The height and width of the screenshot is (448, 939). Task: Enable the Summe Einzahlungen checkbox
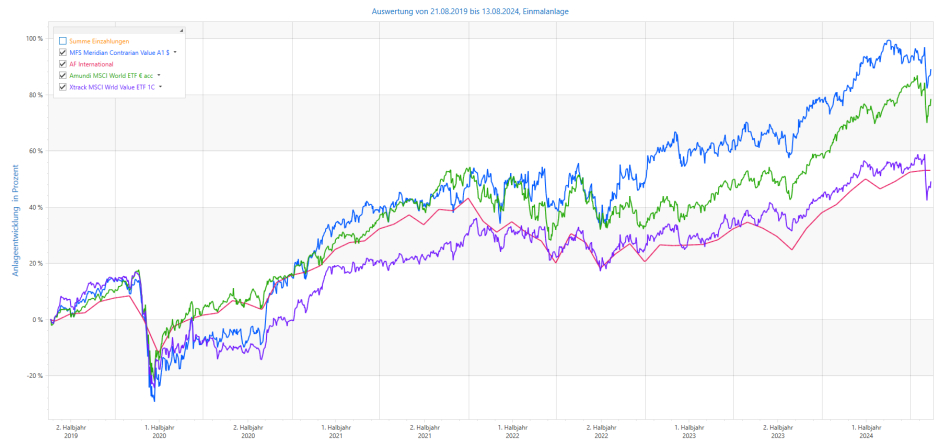point(63,41)
